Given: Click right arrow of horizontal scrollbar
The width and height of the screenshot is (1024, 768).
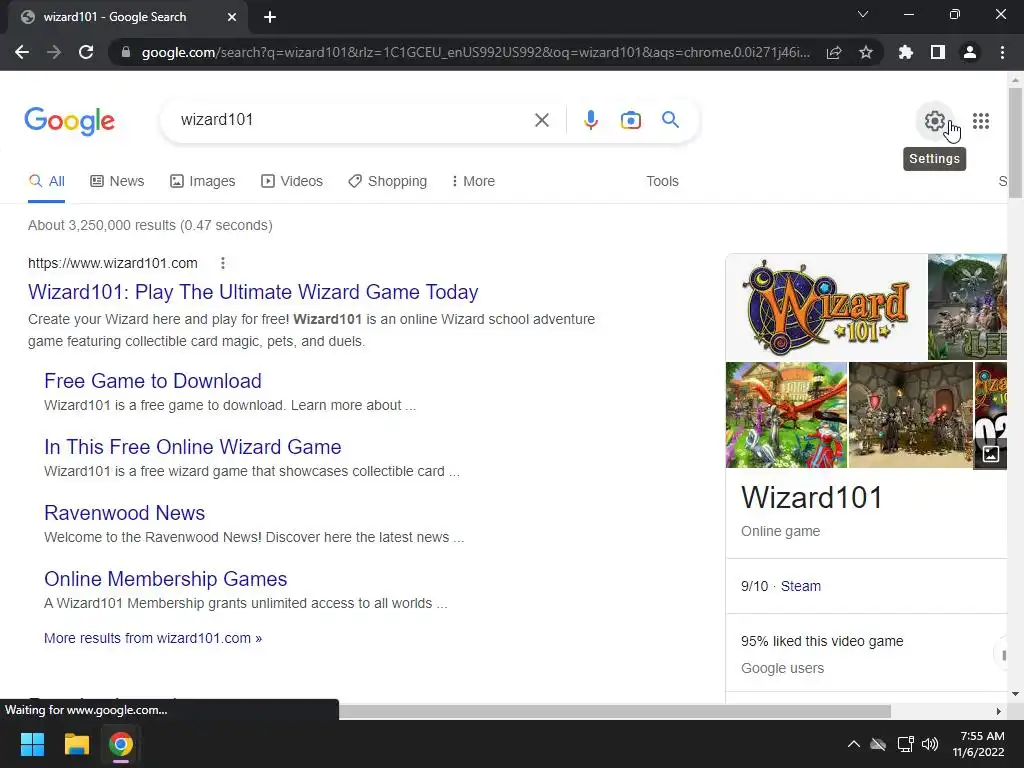Looking at the screenshot, I should coord(999,711).
